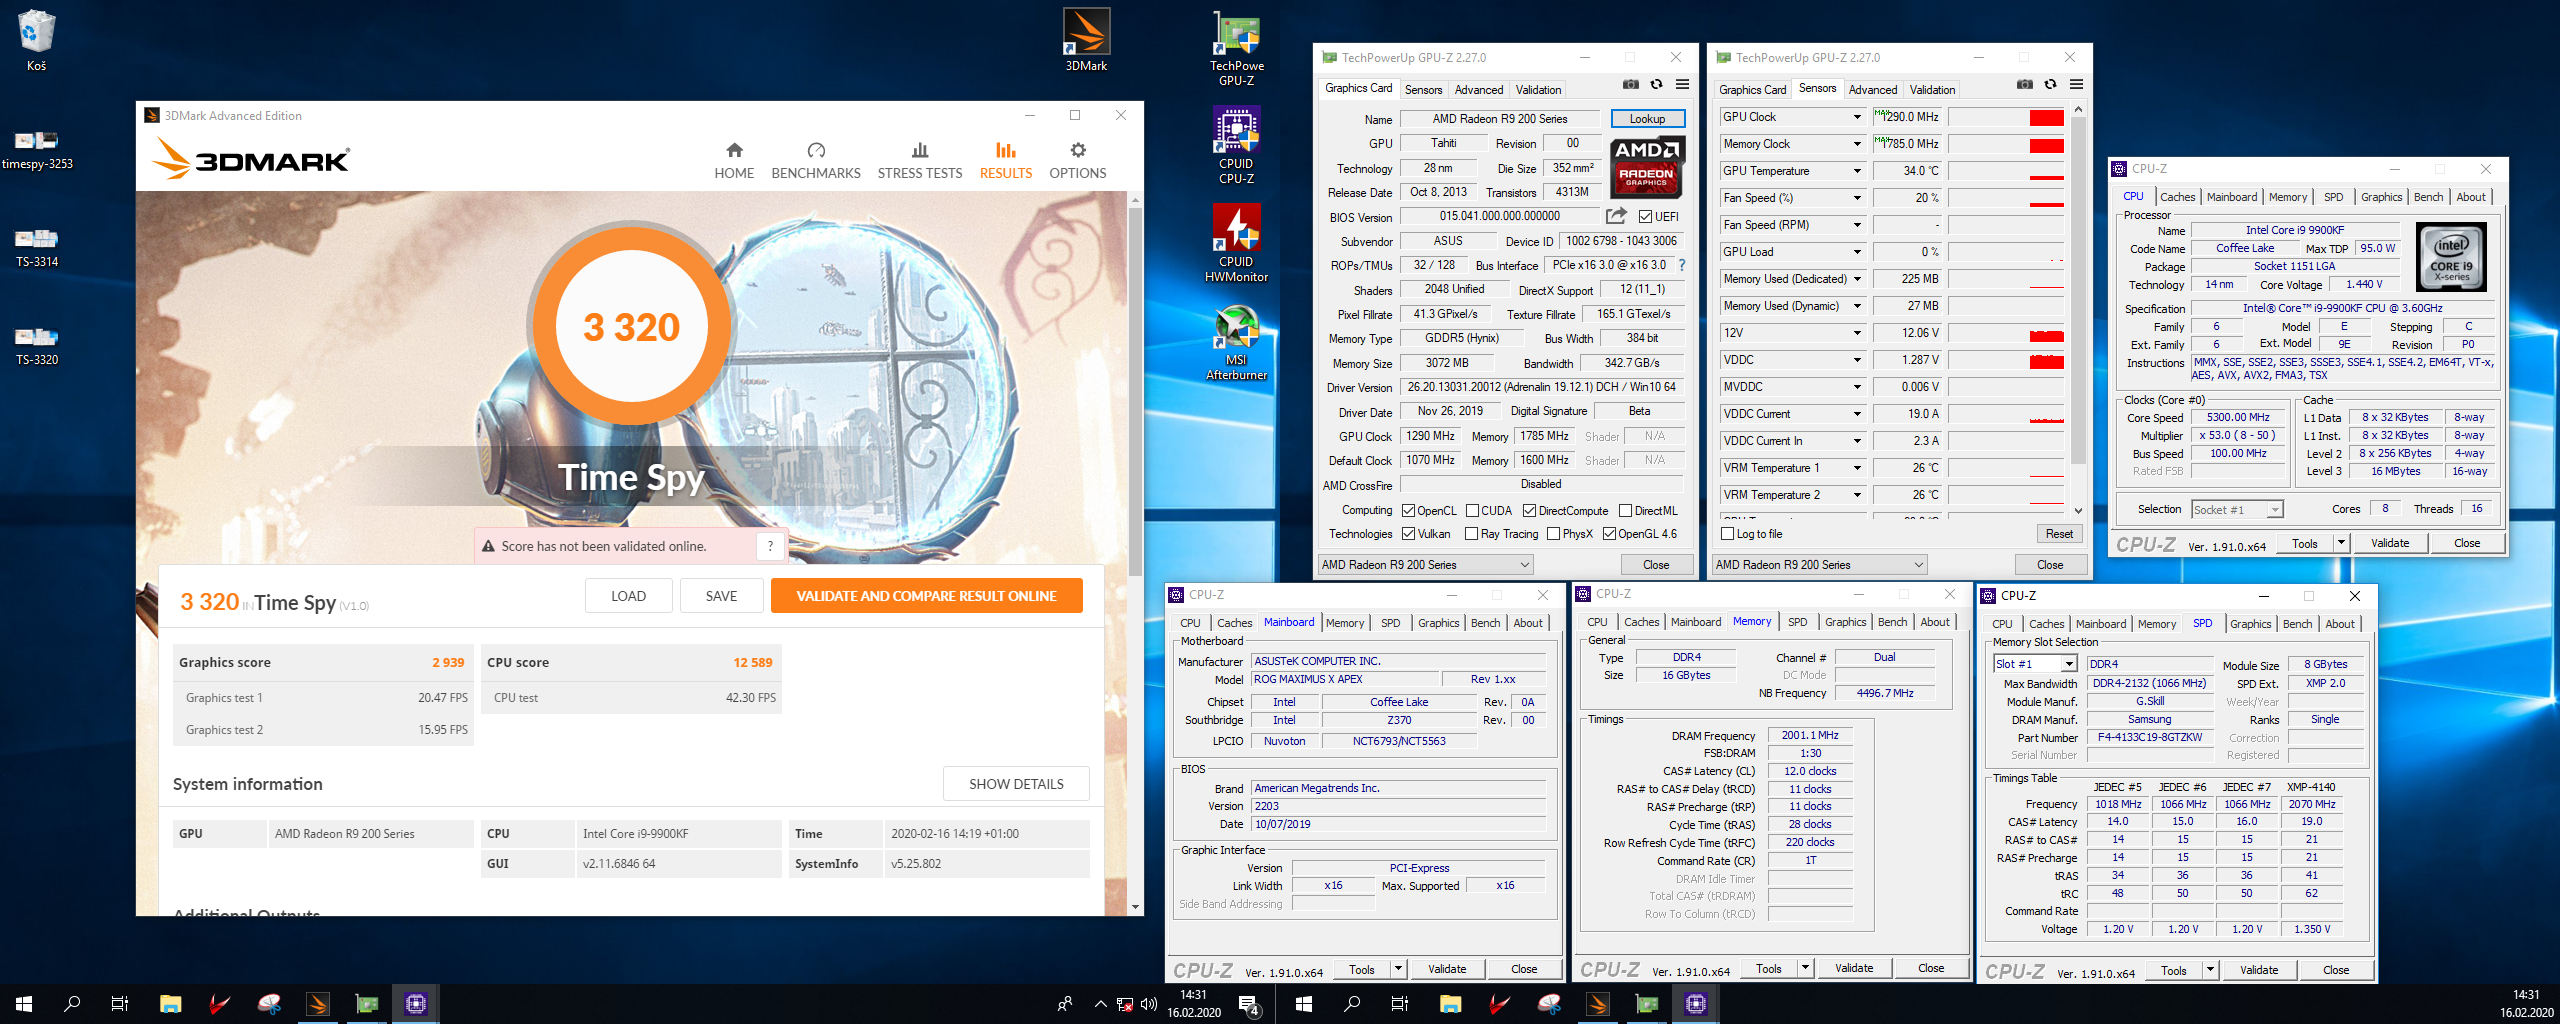Open the Windows Start menu on left taskbar
Screen dimensions: 2560x1024
click(24, 1004)
